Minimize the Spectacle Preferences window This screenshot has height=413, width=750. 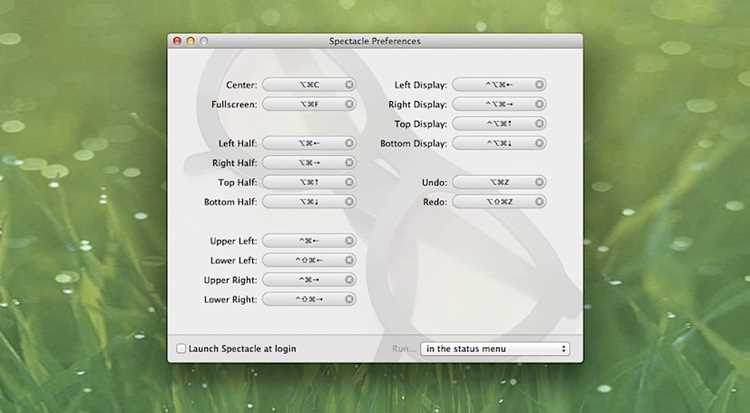(190, 41)
